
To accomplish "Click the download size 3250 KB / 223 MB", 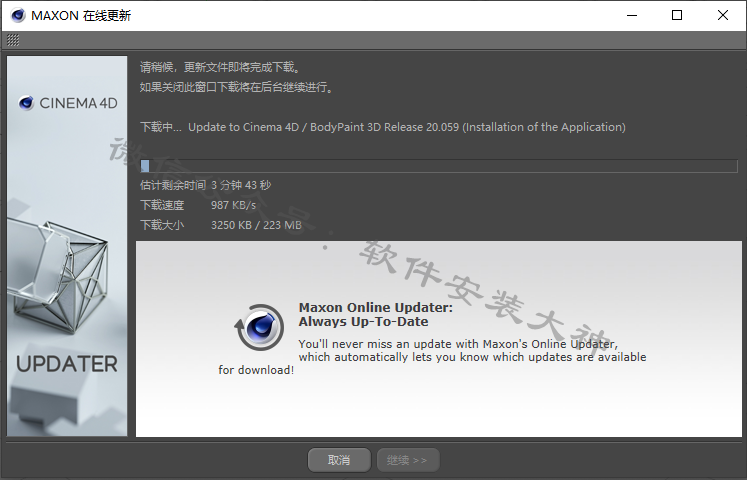I will tap(256, 225).
